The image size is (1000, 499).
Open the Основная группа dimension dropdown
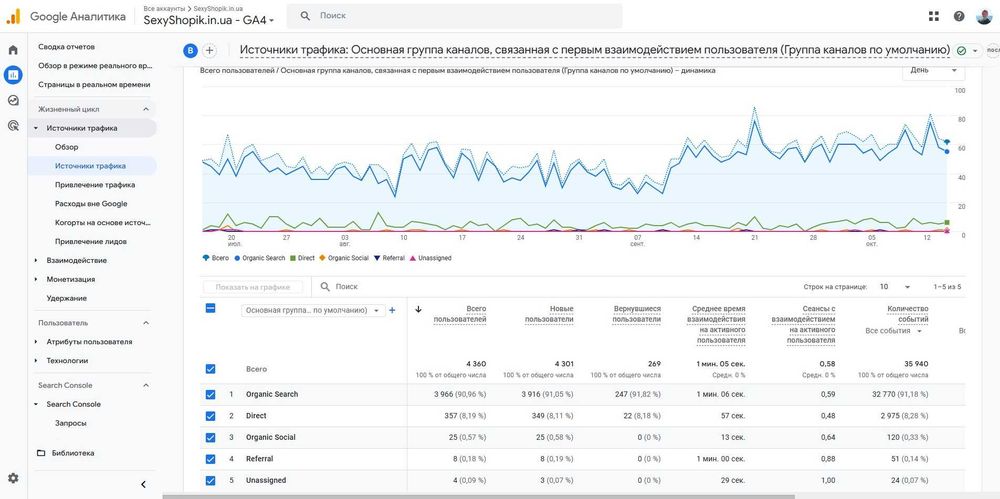(312, 310)
